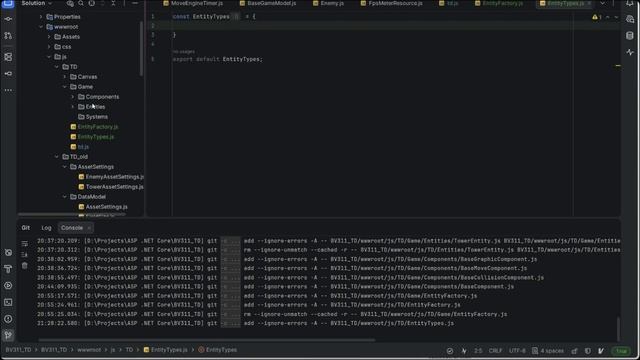Screen dimensions: 640x360
Task: Switch to FpsMeterResource.js tab
Action: pyautogui.click(x=392, y=3)
